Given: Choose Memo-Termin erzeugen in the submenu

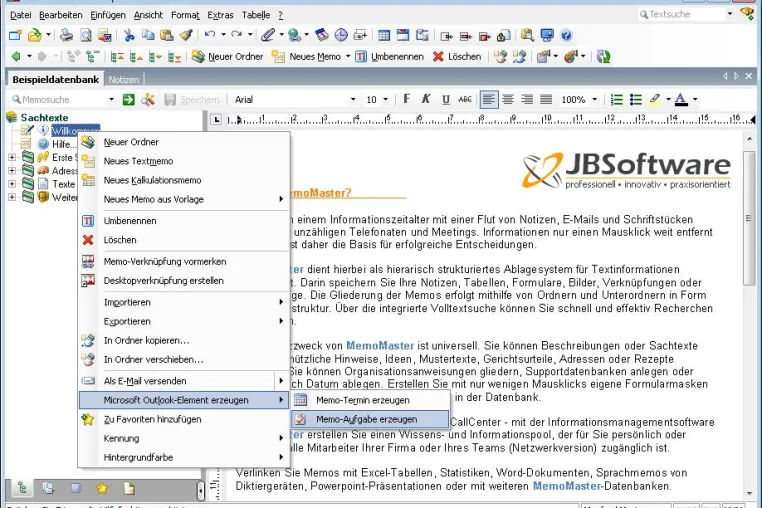Looking at the screenshot, I should tap(370, 400).
